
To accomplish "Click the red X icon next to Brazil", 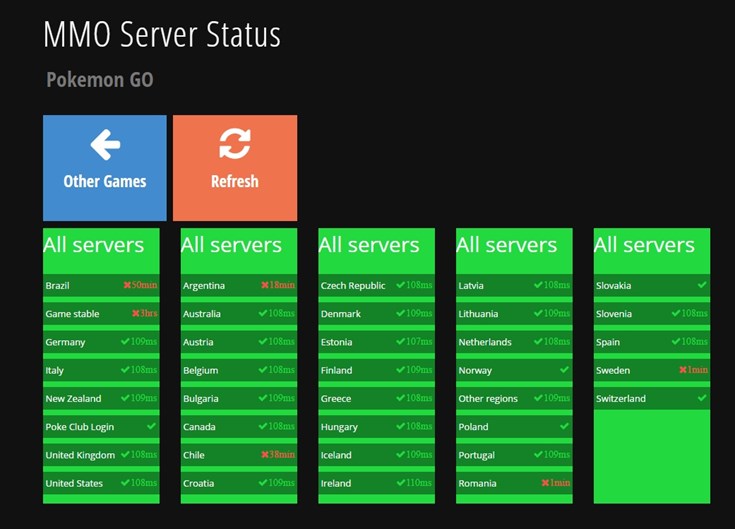I will pos(127,285).
